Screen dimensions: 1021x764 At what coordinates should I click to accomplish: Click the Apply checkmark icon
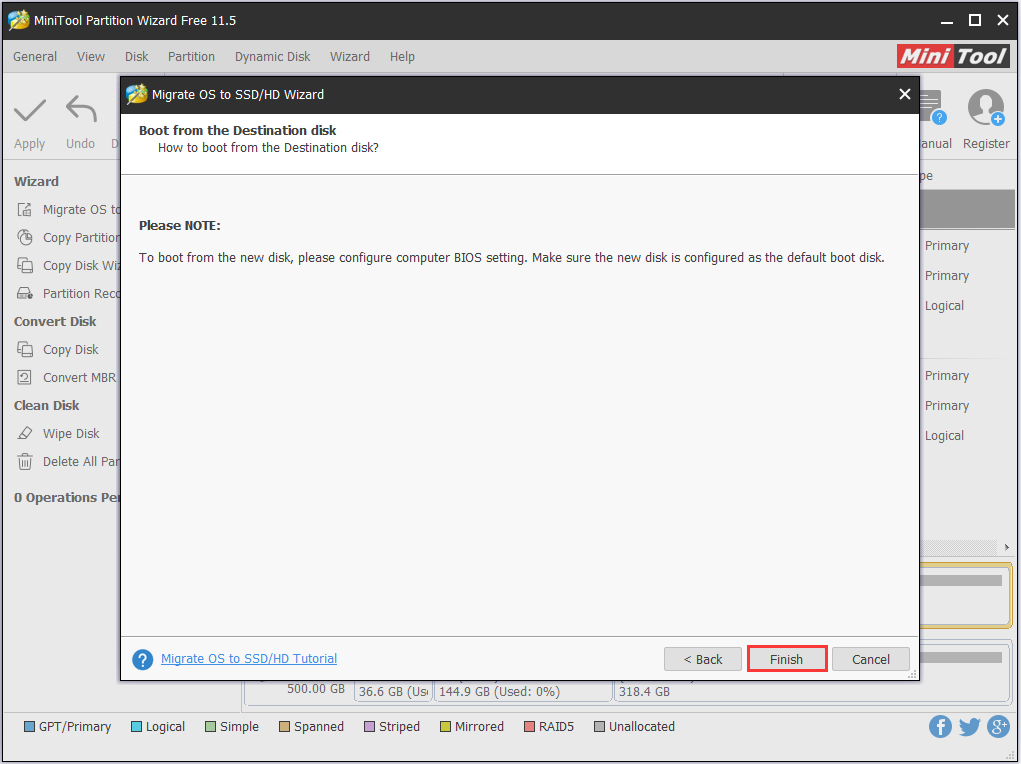[x=30, y=110]
